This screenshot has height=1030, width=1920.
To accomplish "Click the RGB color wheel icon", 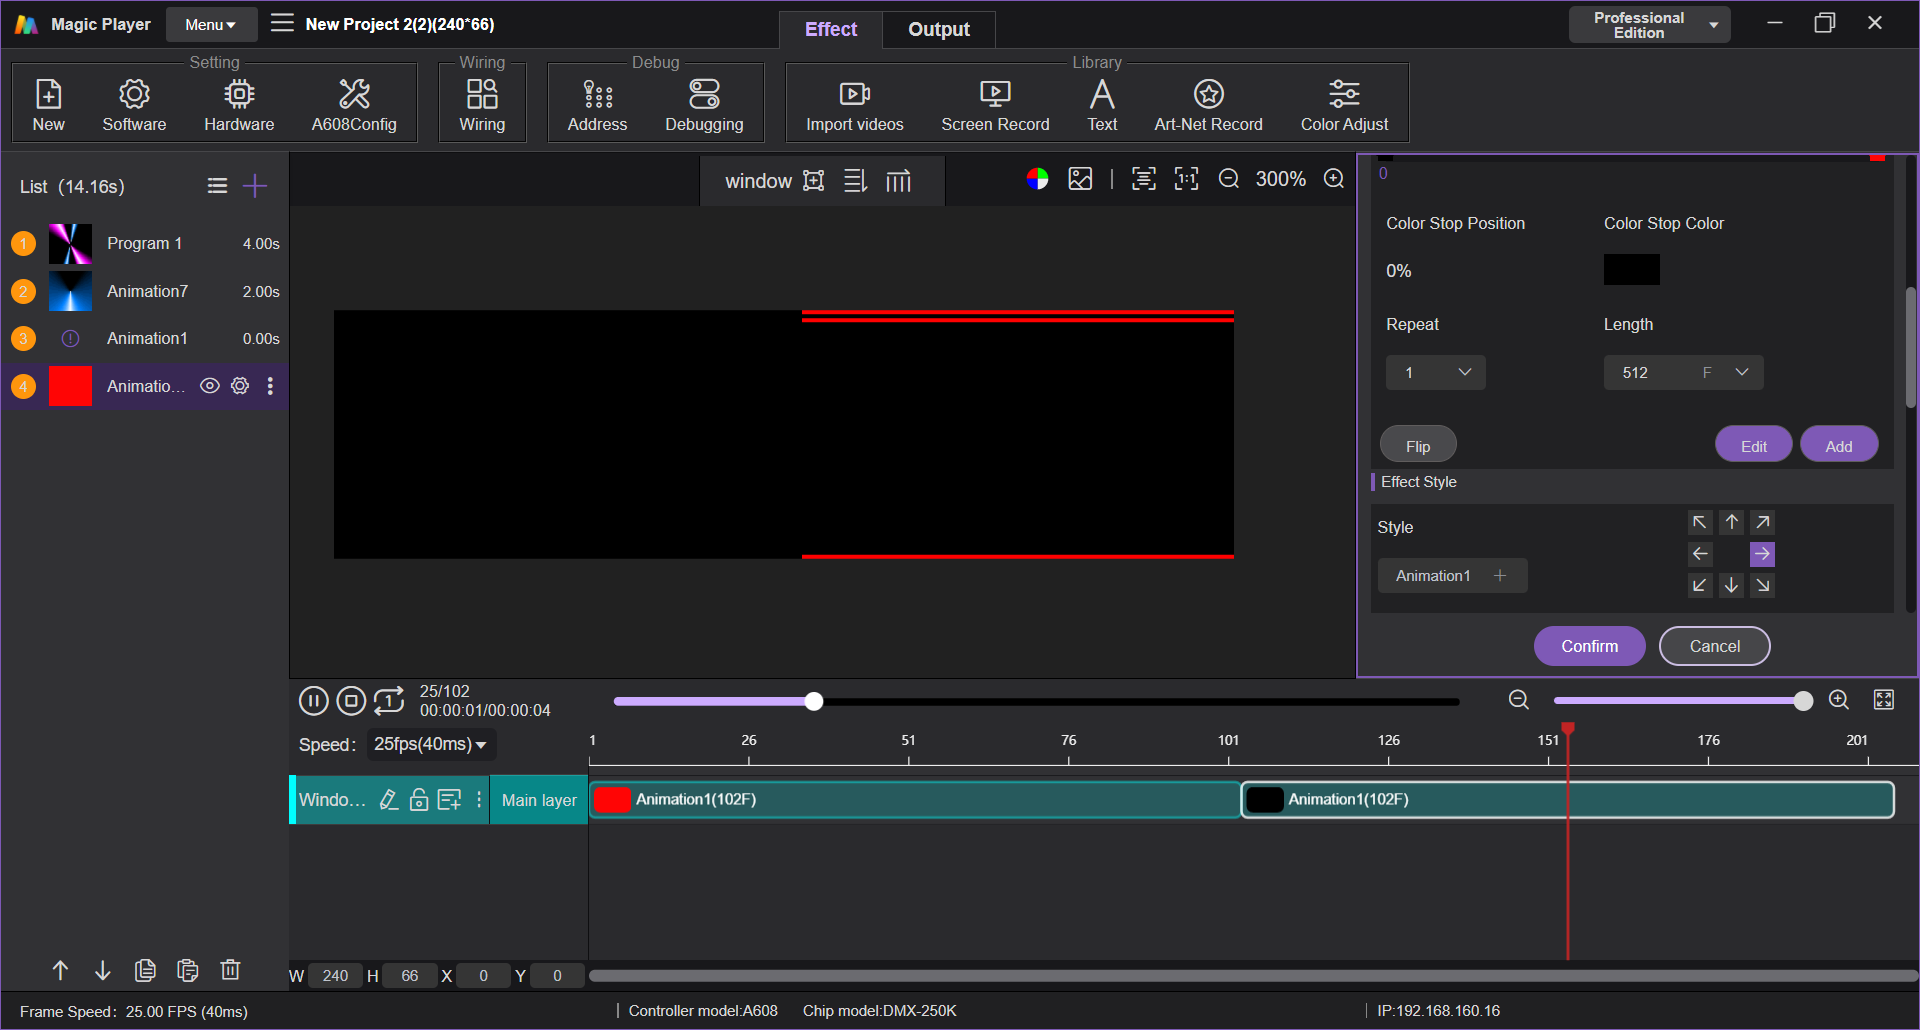I will [1037, 179].
